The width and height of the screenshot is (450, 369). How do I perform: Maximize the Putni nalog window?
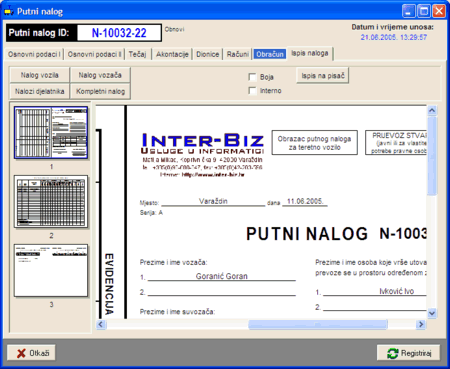(x=424, y=11)
